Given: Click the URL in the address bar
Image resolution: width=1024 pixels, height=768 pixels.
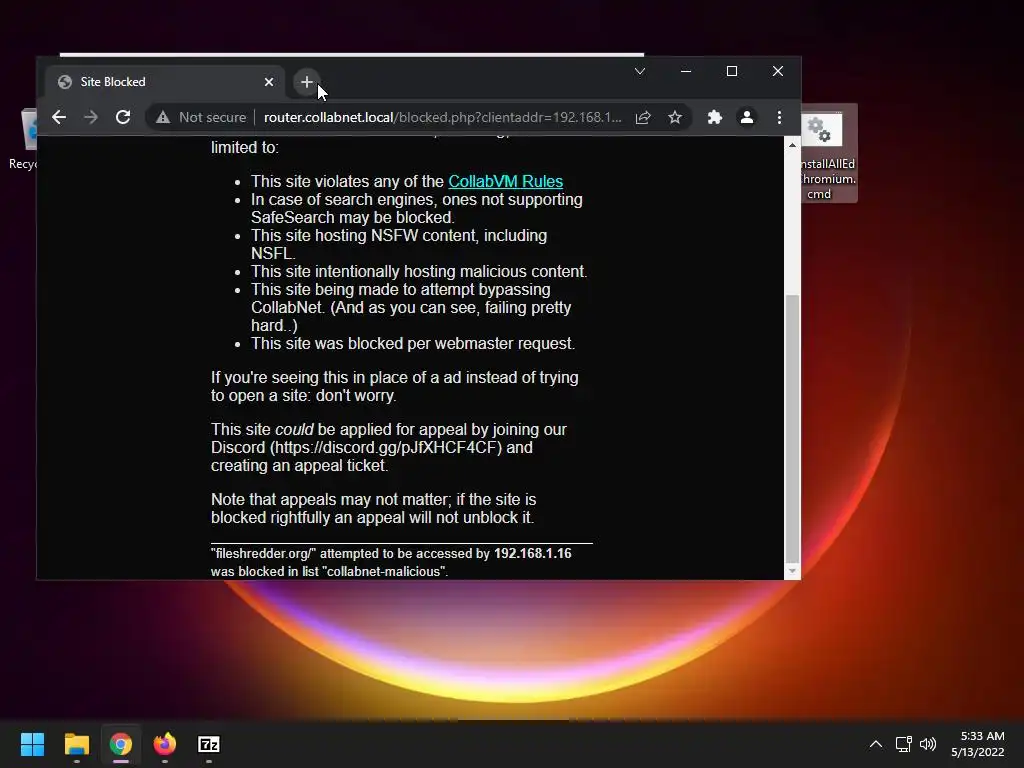Looking at the screenshot, I should tap(443, 118).
